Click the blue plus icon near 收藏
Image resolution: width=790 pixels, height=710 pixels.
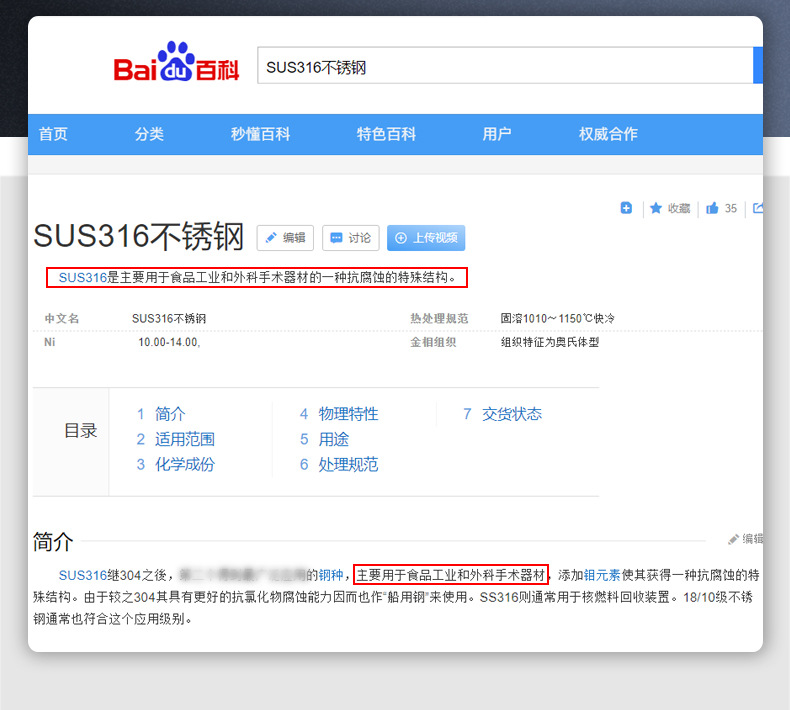point(626,208)
